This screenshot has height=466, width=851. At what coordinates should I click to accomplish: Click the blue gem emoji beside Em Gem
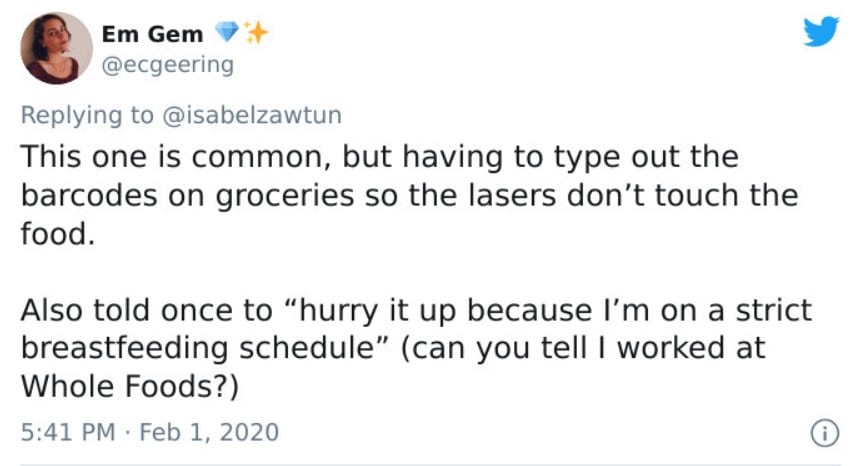(x=226, y=32)
